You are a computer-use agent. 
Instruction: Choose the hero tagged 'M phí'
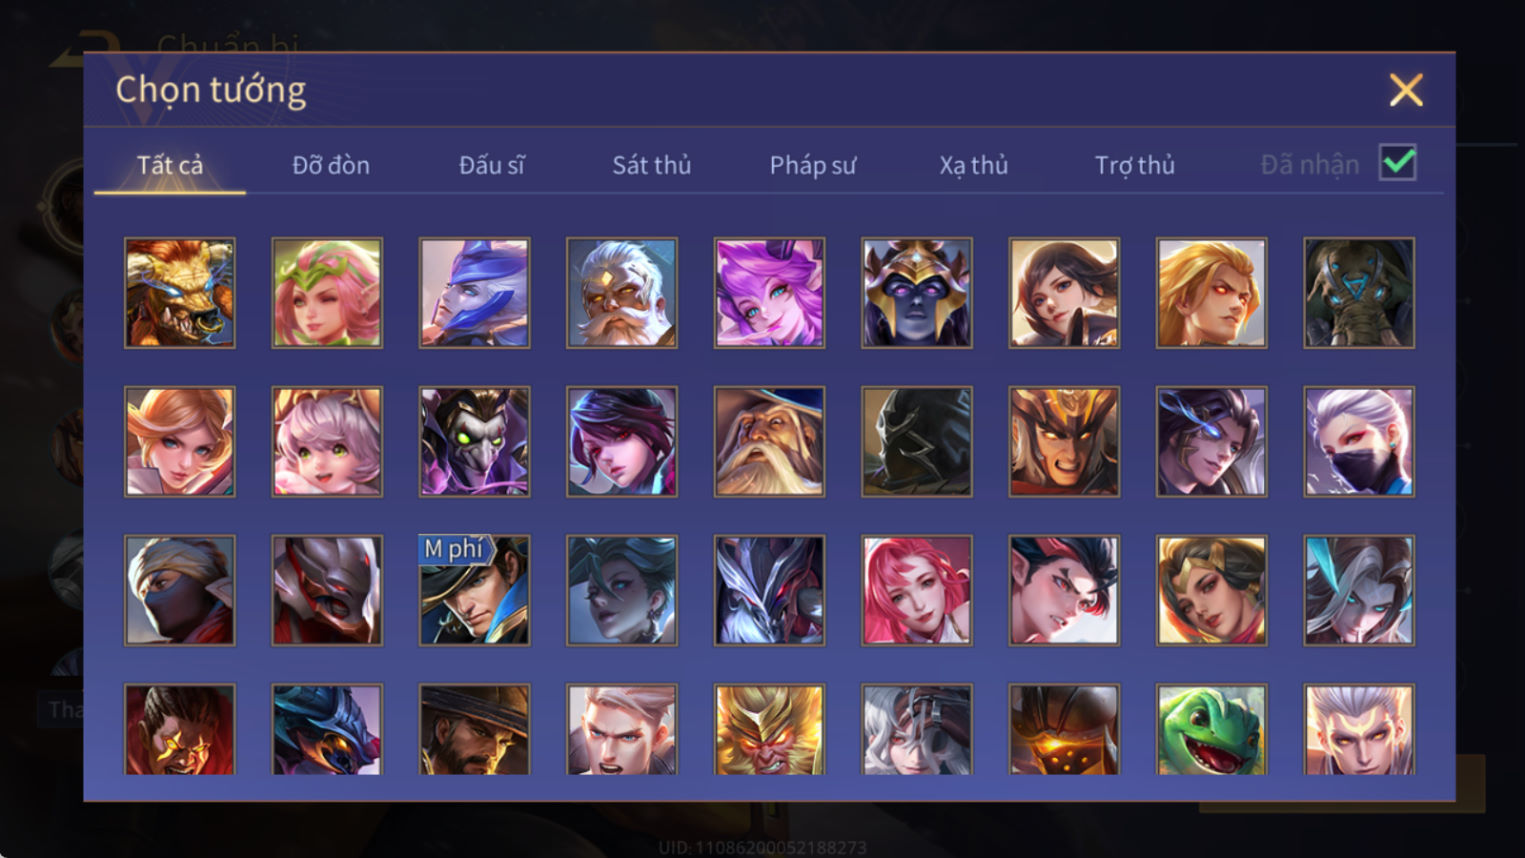coord(474,590)
